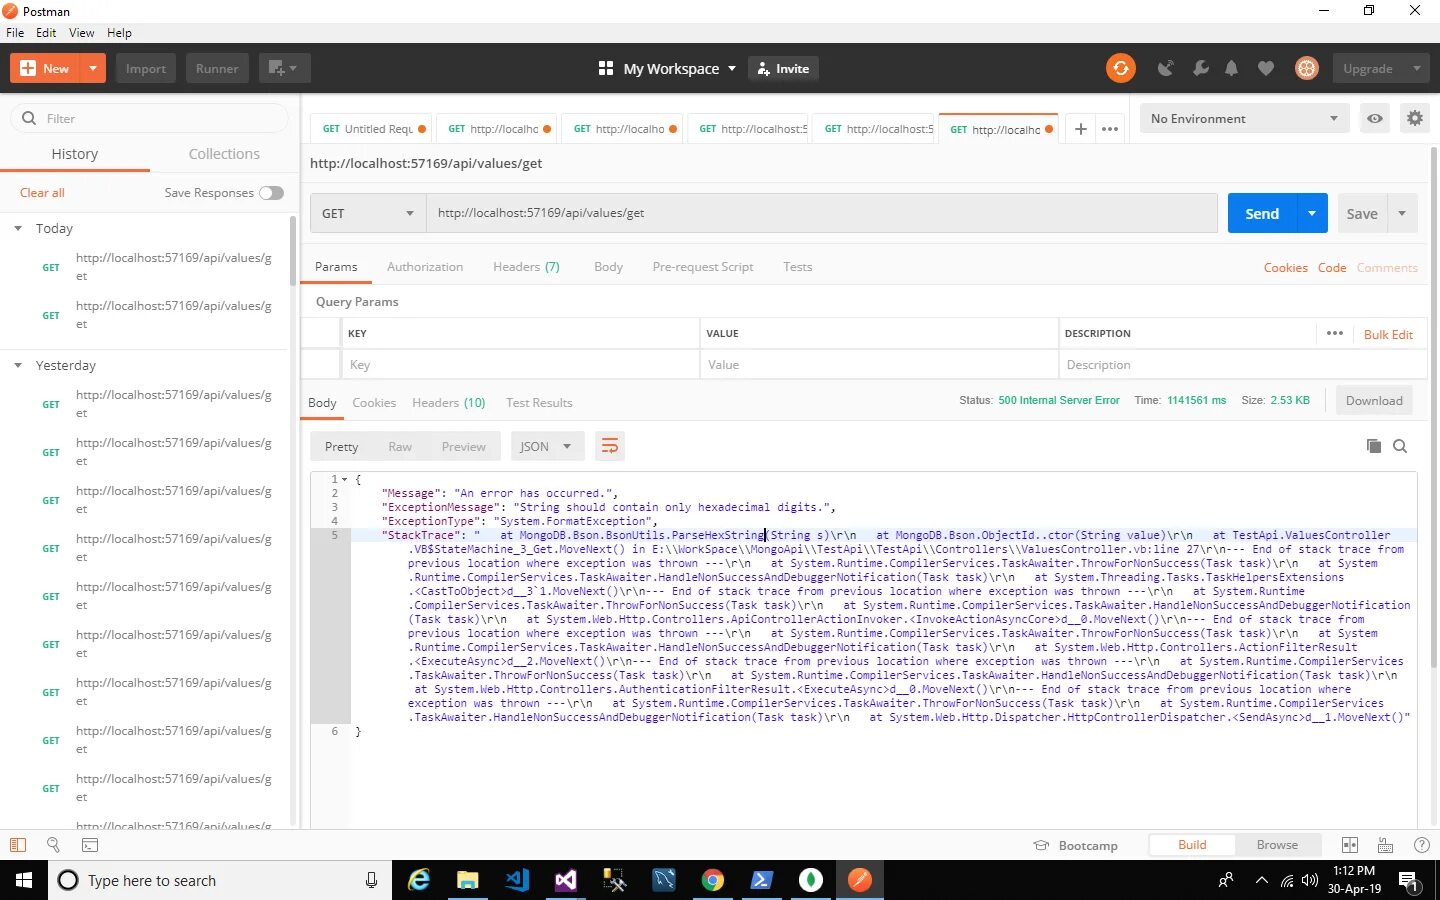The width and height of the screenshot is (1440, 900).
Task: Open the JSON format dropdown
Action: (x=545, y=446)
